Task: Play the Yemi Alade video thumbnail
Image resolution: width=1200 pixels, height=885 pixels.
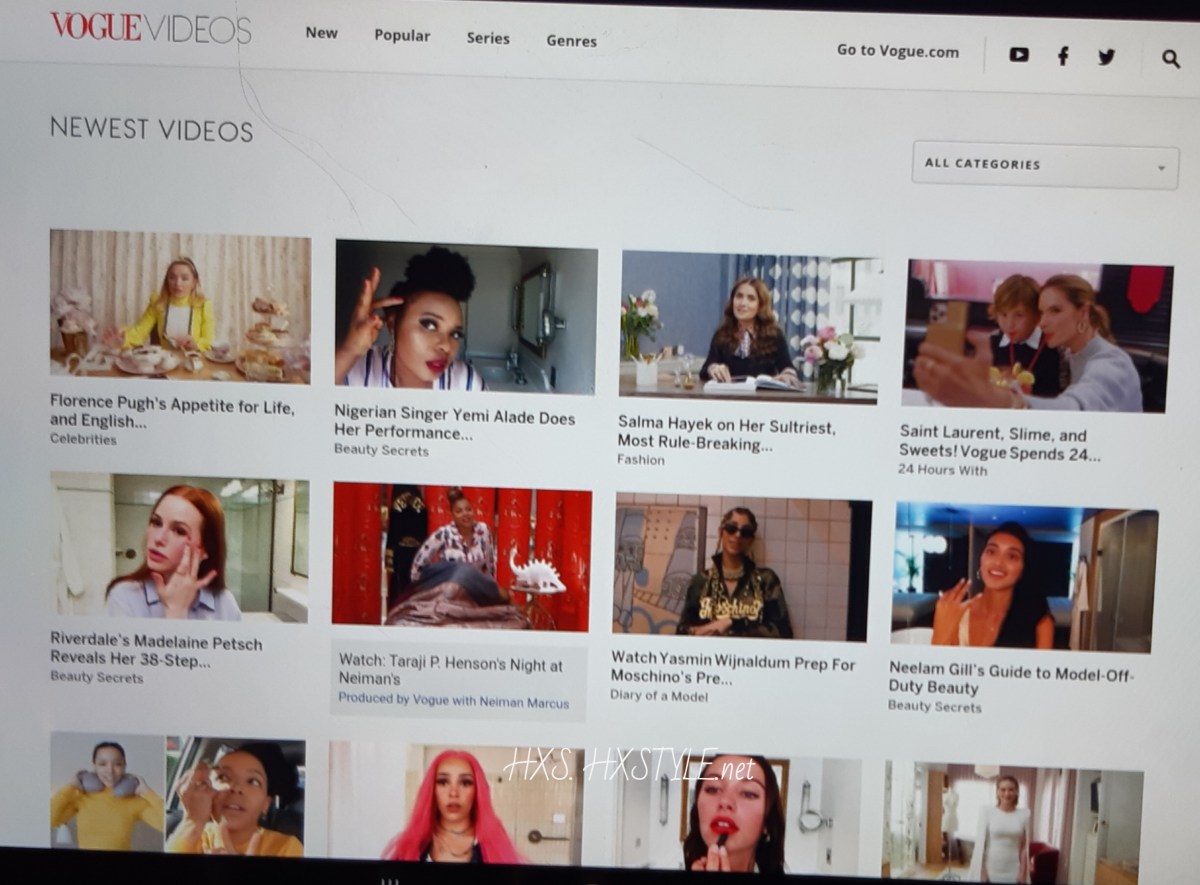Action: (465, 317)
